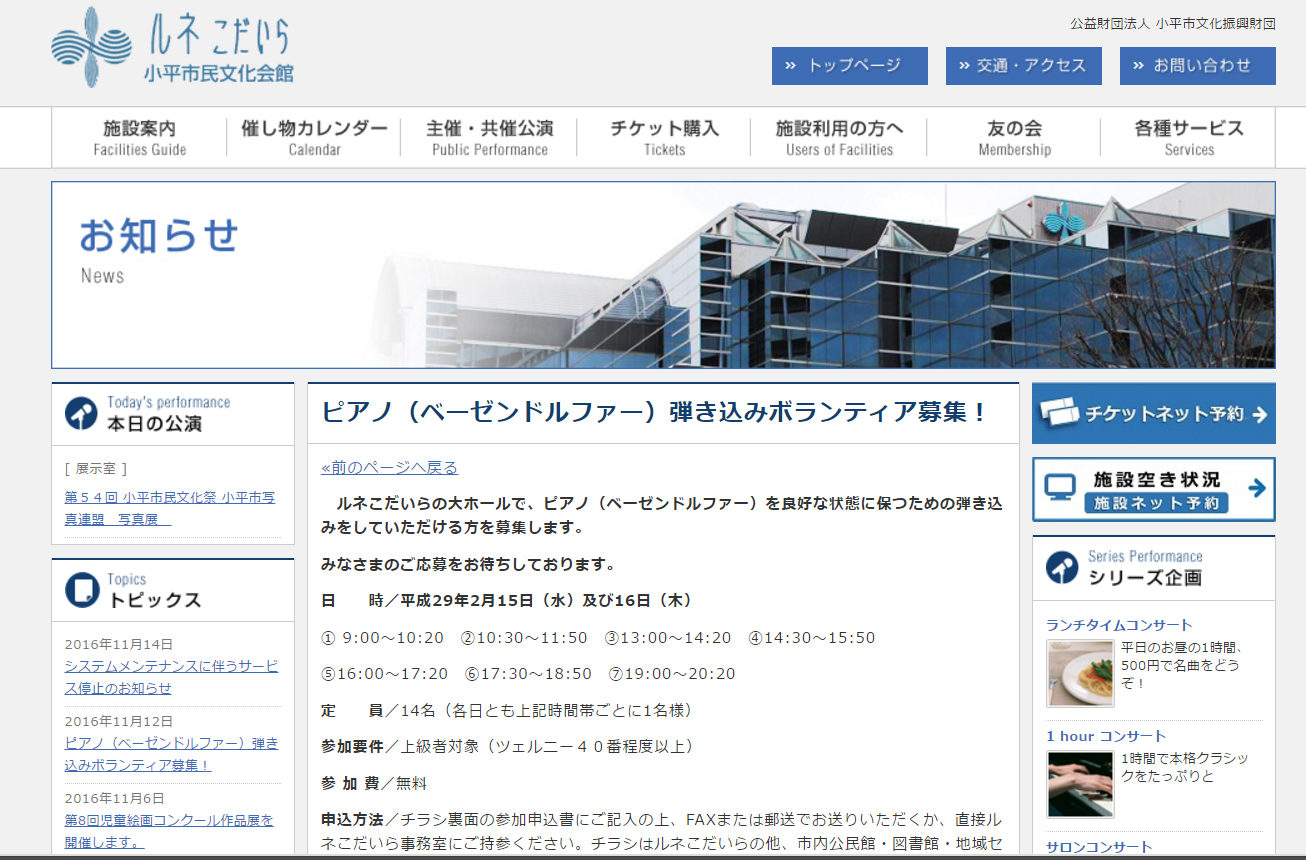Click the 1 hour コンサート piano thumbnail
This screenshot has width=1306, height=860.
pos(1080,784)
